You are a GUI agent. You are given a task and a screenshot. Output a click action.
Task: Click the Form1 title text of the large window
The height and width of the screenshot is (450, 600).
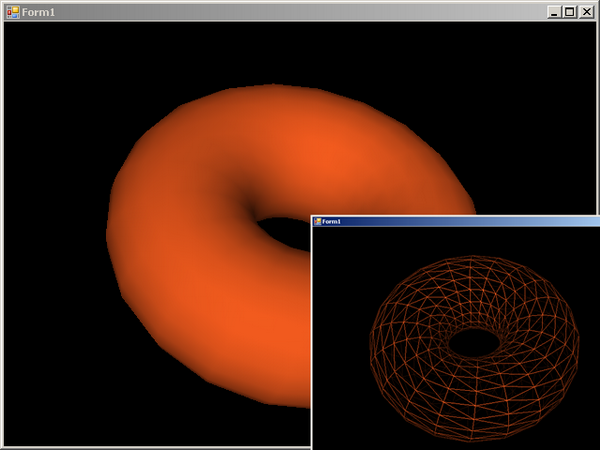click(x=38, y=13)
